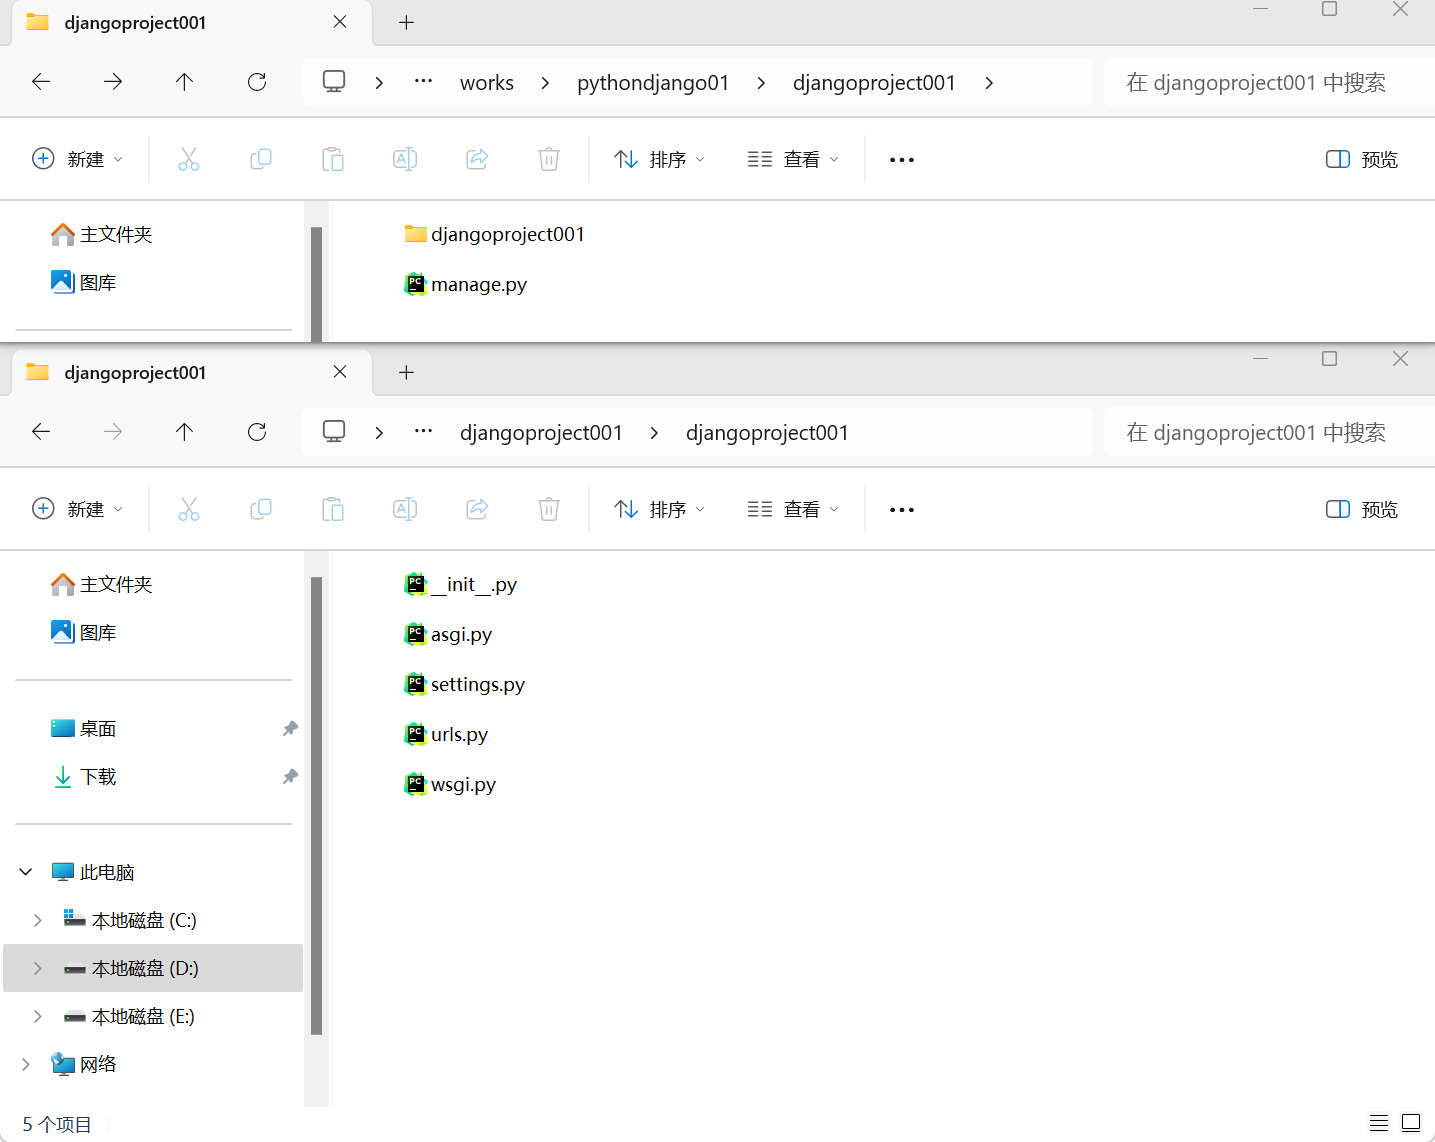1435x1142 pixels.
Task: Select djangoproject001 folder in upper file list
Action: [495, 234]
